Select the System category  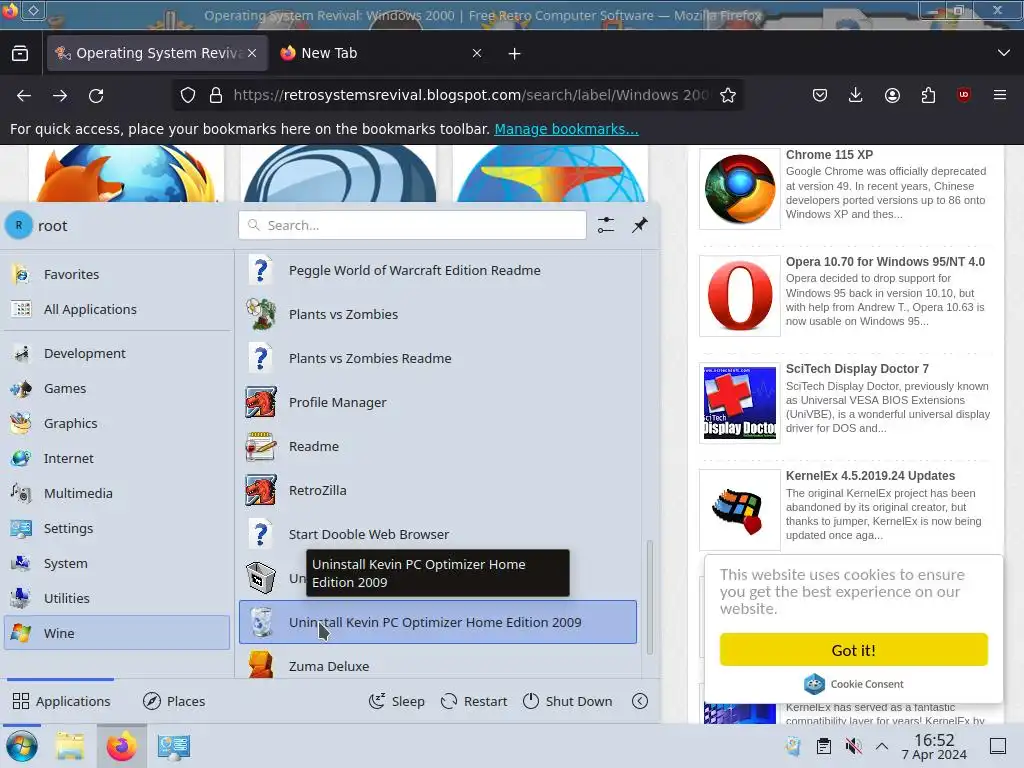(118, 563)
